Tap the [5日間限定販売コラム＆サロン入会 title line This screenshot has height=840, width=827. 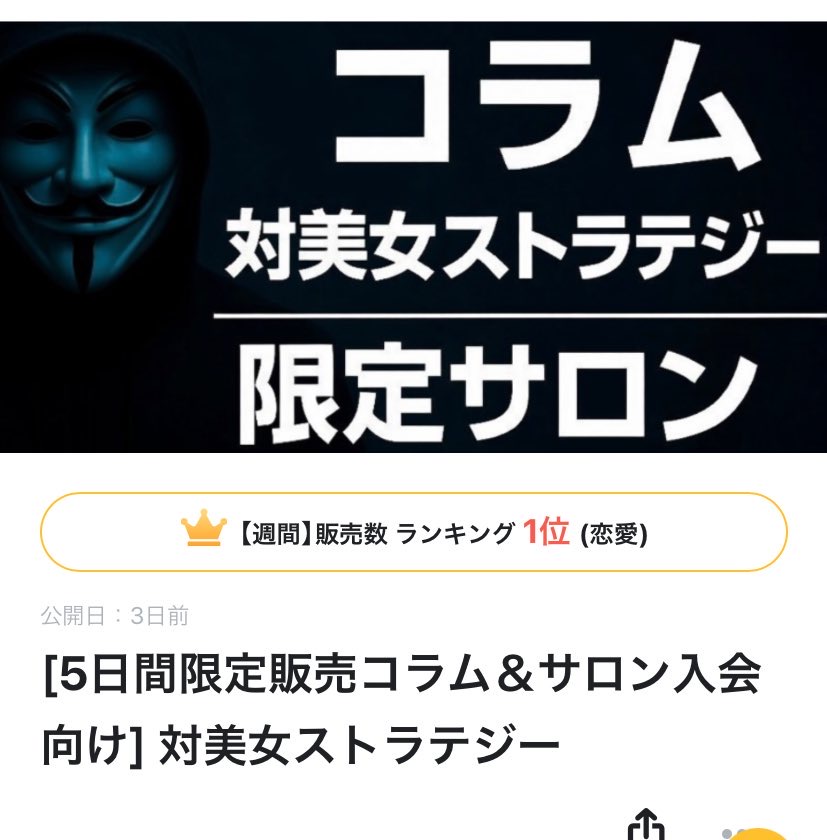(x=402, y=673)
